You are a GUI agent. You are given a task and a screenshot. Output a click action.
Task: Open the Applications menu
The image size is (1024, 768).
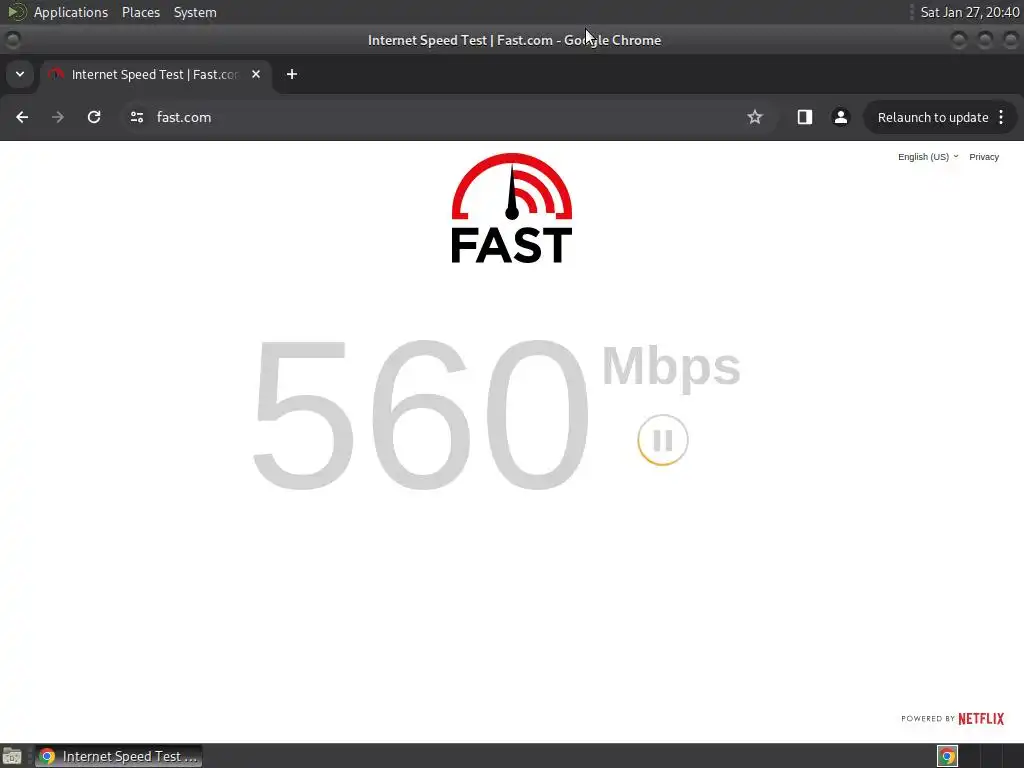(x=71, y=12)
